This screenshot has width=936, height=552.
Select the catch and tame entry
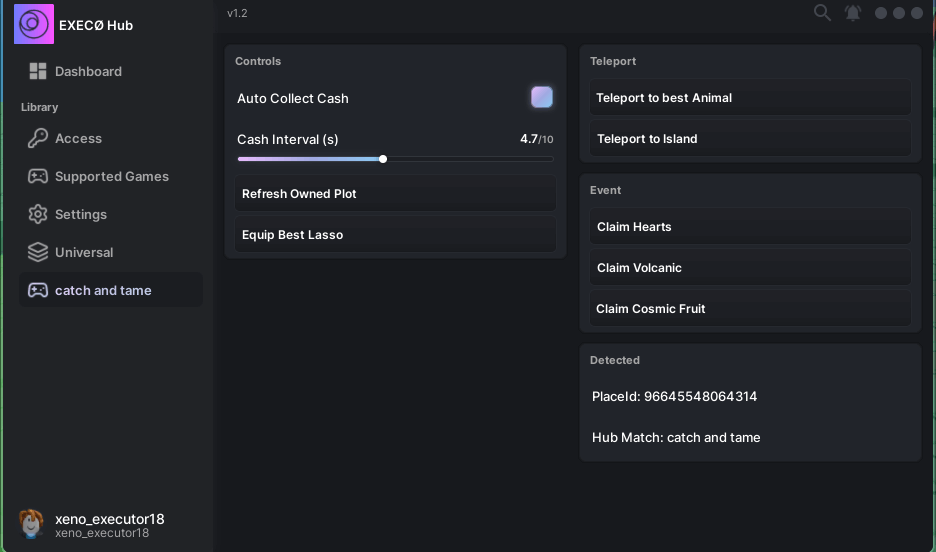pyautogui.click(x=111, y=290)
